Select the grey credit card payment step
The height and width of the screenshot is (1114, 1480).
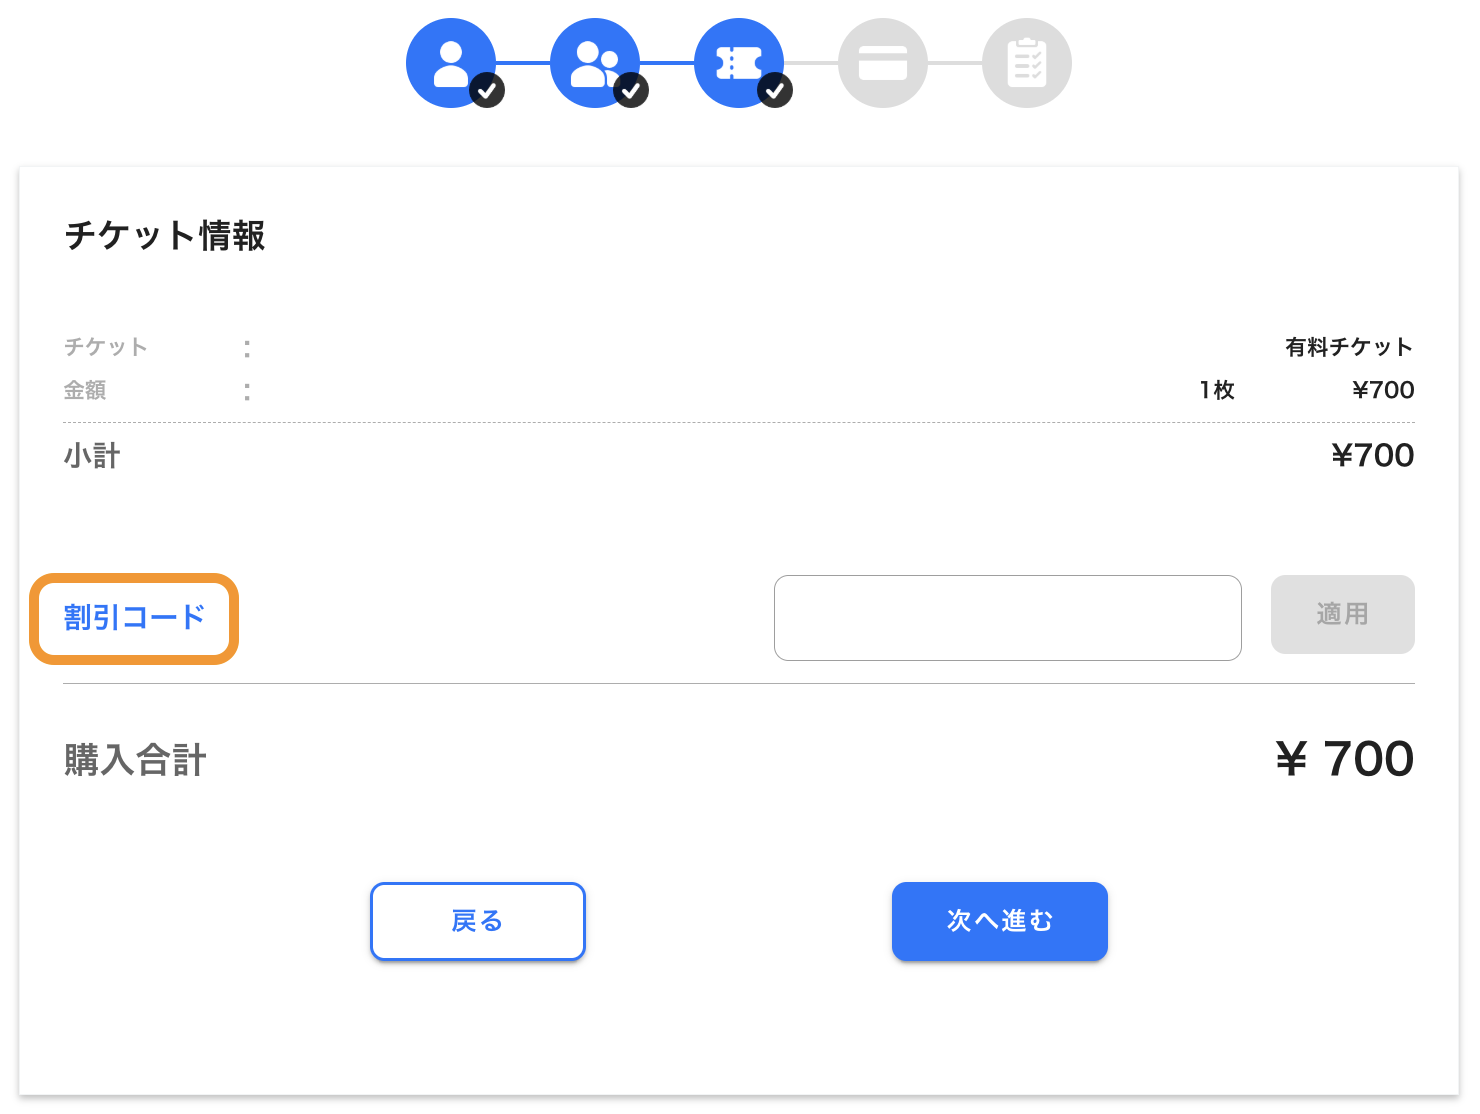(x=883, y=63)
